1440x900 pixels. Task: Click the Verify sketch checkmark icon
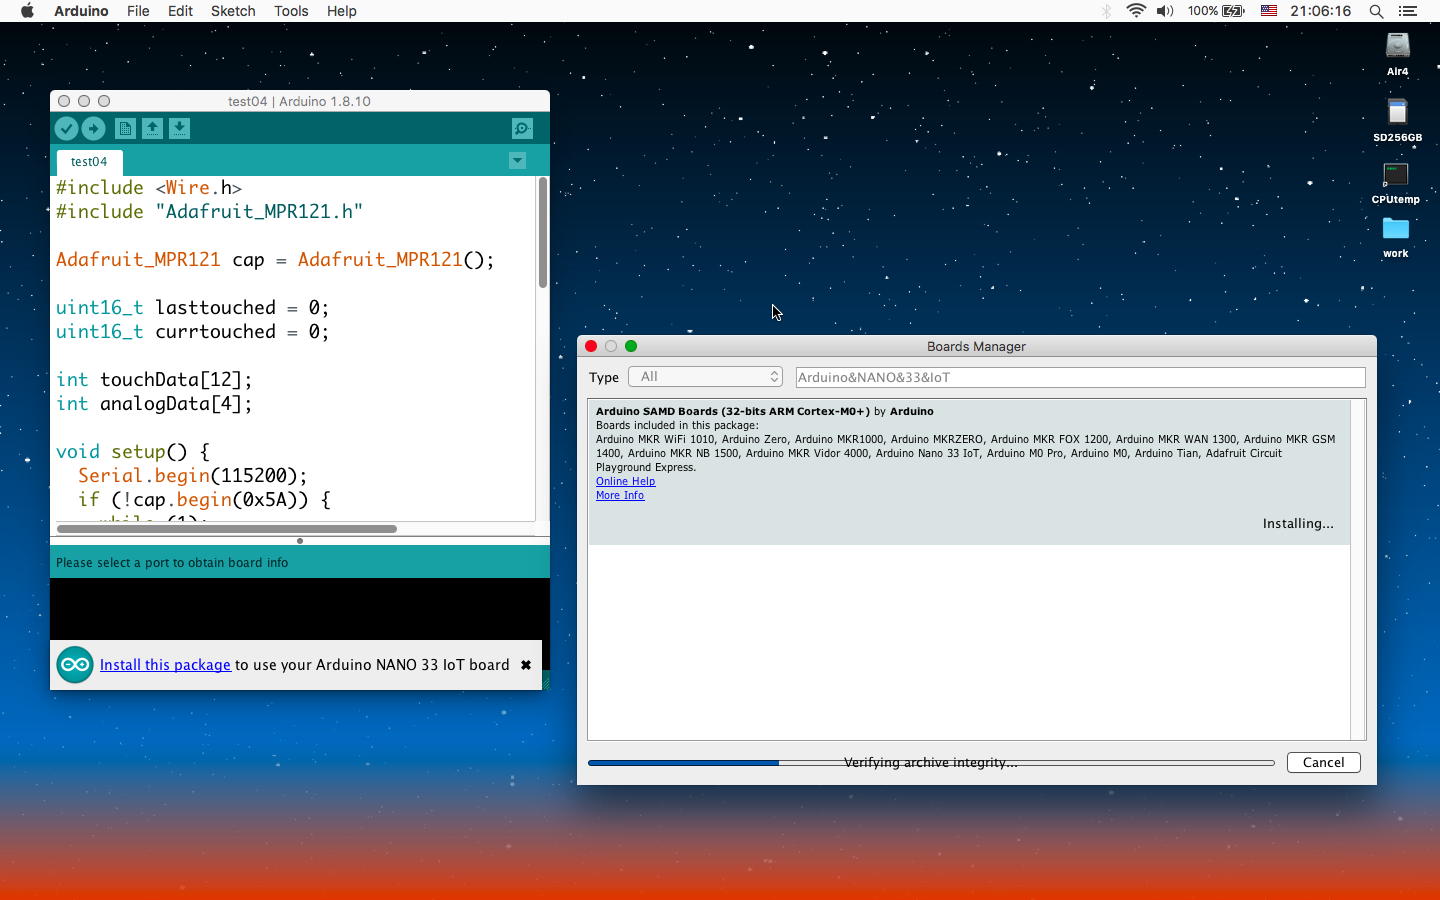pos(66,129)
